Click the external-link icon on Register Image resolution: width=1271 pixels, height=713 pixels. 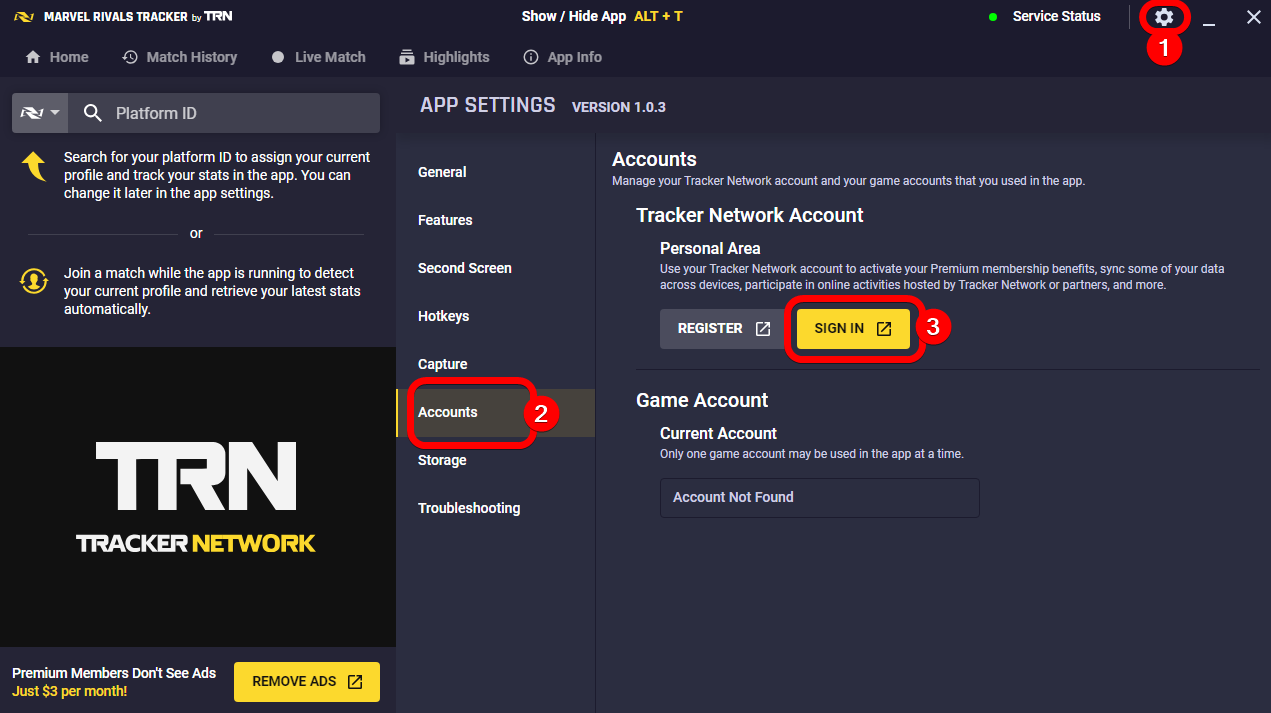[763, 329]
